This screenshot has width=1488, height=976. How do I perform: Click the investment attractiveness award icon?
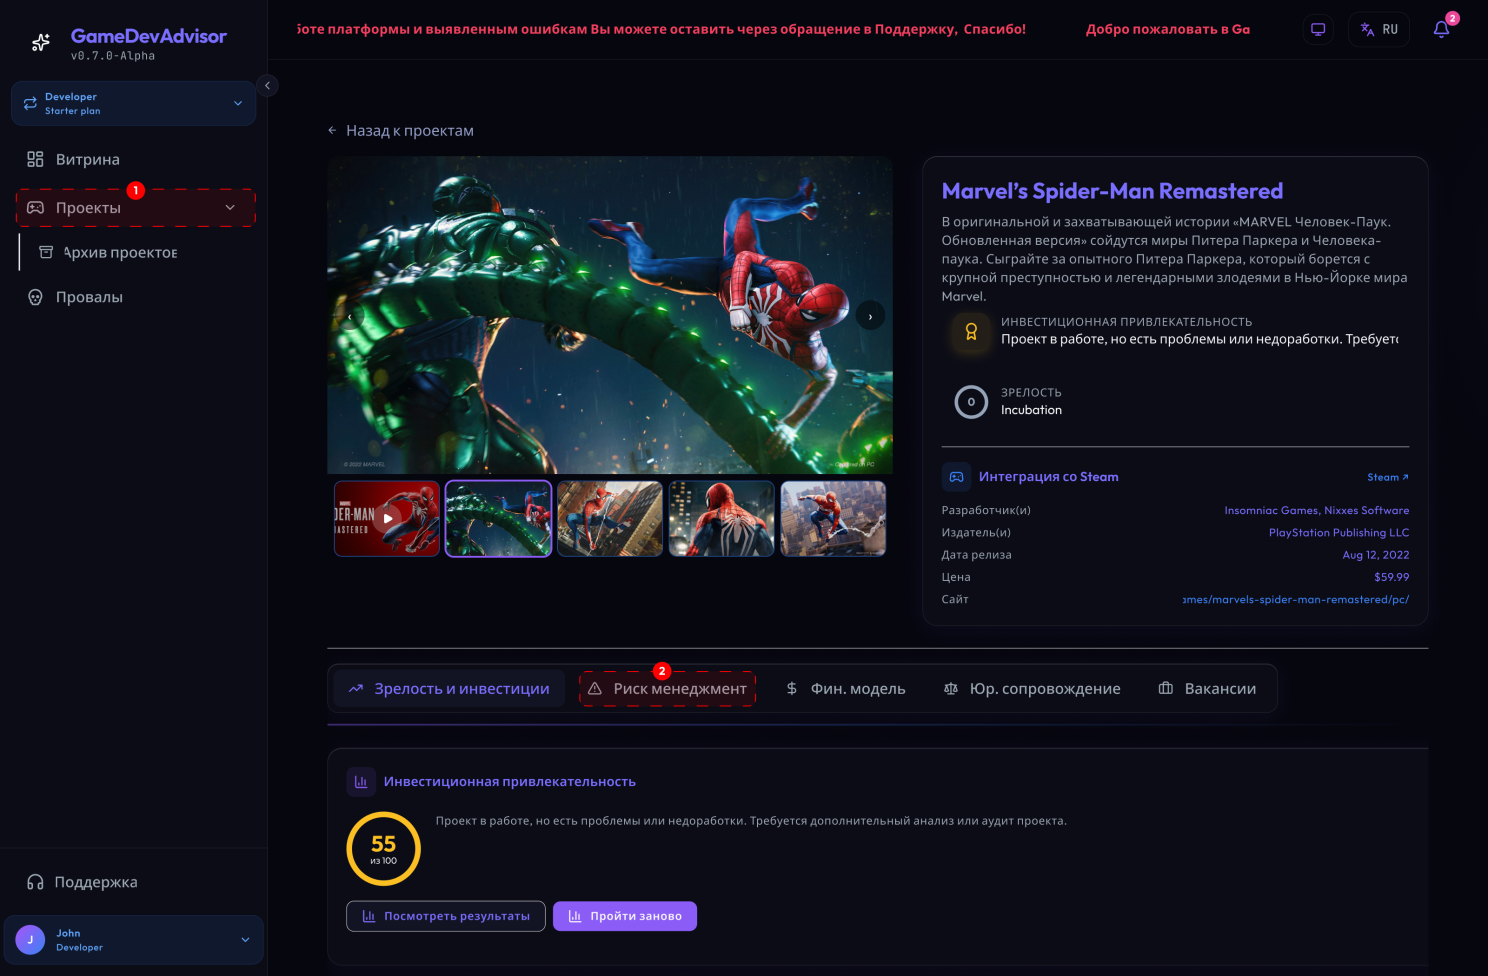[971, 332]
